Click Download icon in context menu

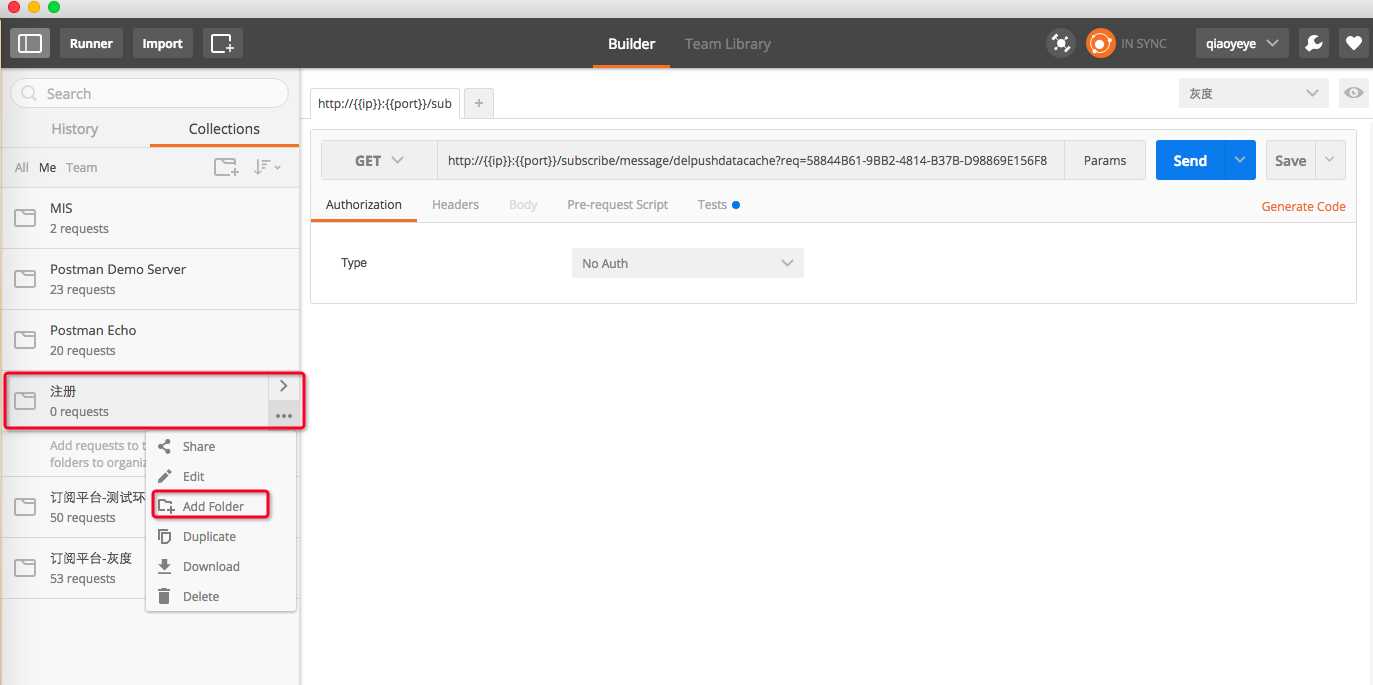click(x=165, y=566)
